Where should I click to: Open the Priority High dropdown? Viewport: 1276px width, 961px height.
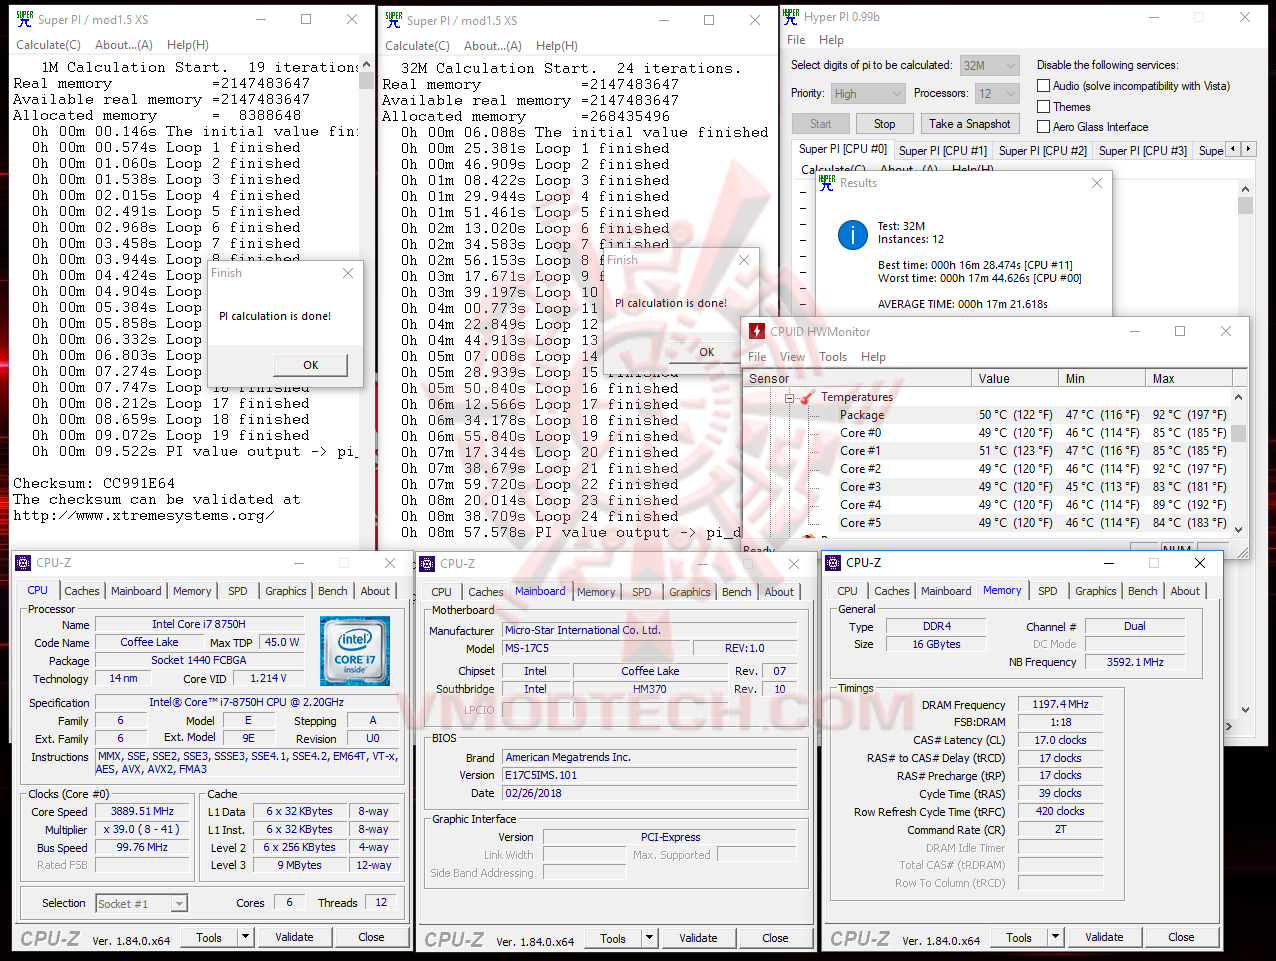tap(868, 93)
